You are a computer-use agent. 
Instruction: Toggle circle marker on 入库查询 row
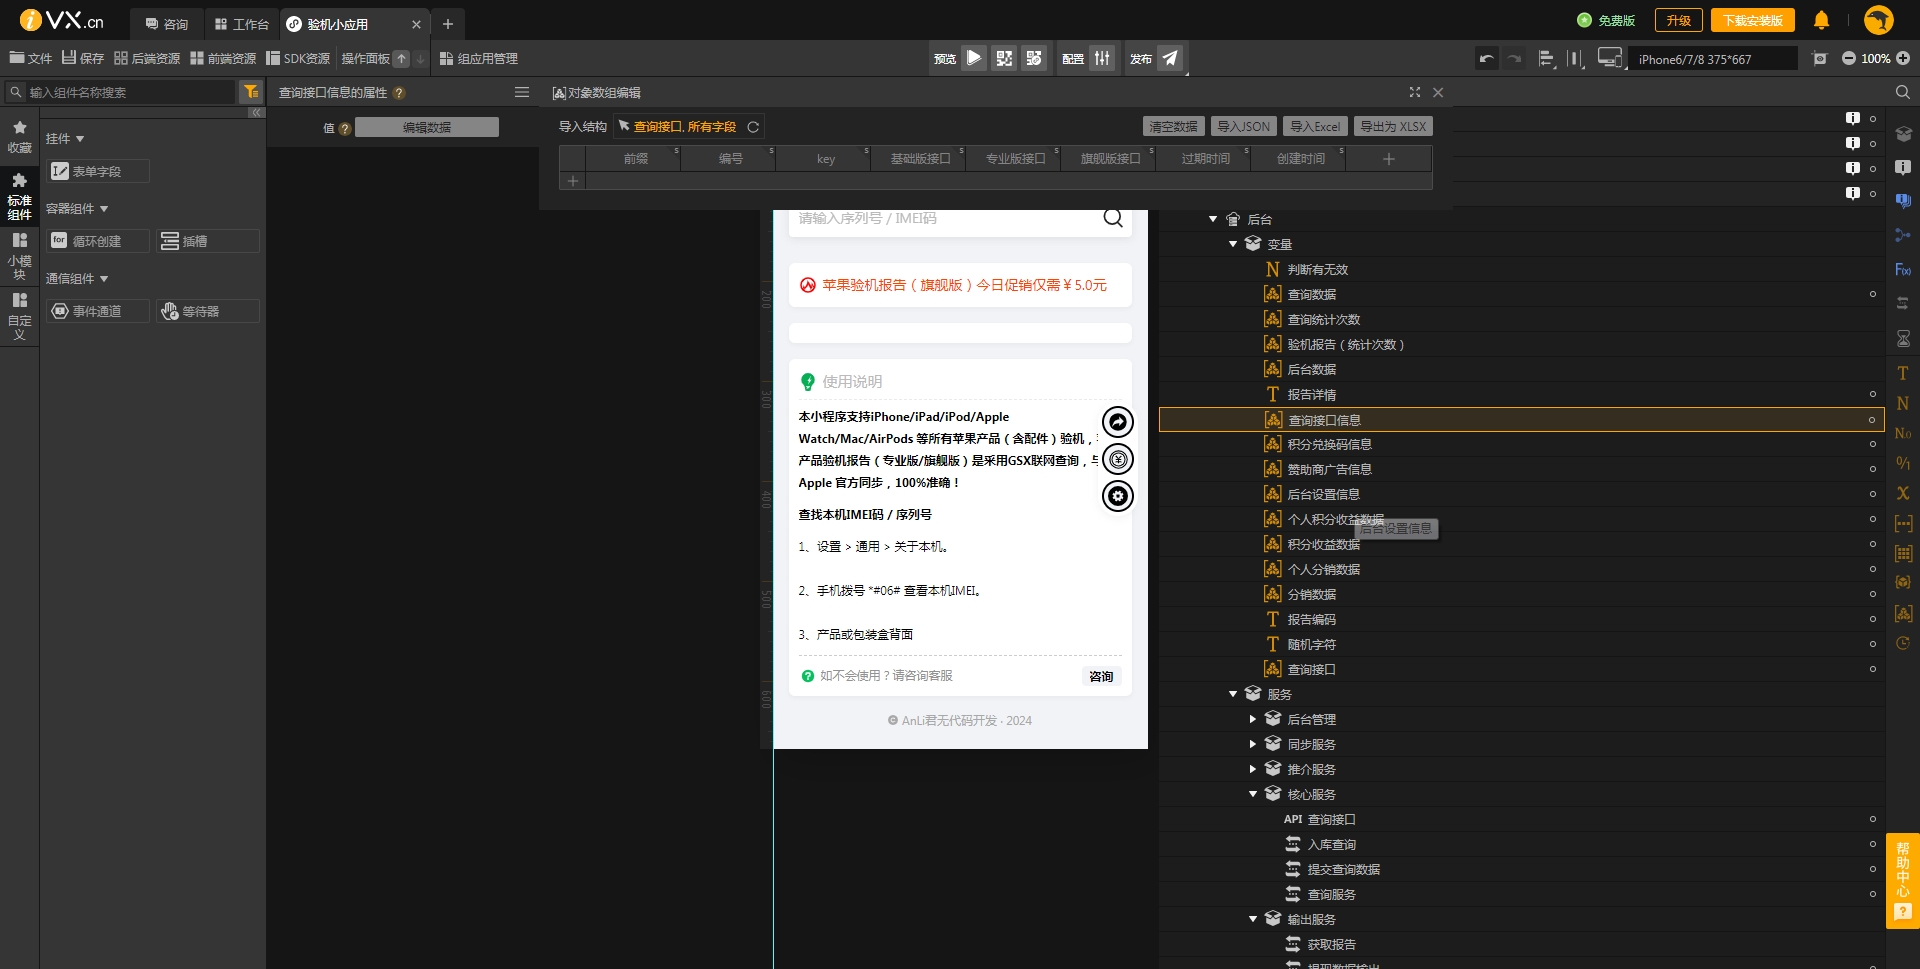[1873, 844]
